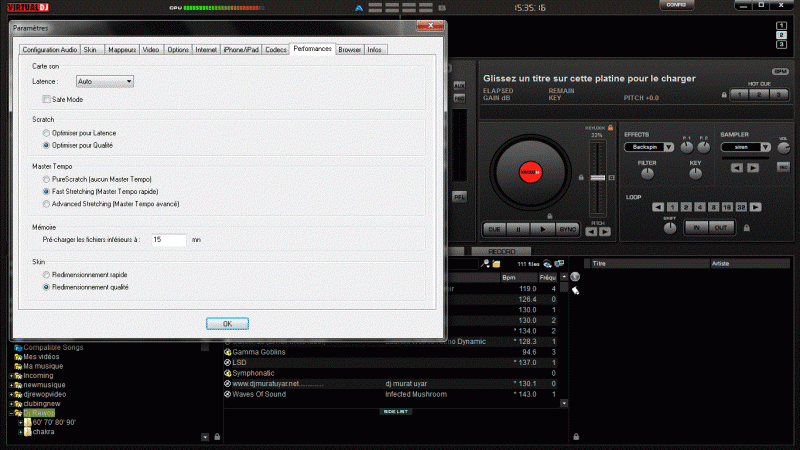This screenshot has width=800, height=450.
Task: Expand the newmusique folder
Action: pos(11,385)
